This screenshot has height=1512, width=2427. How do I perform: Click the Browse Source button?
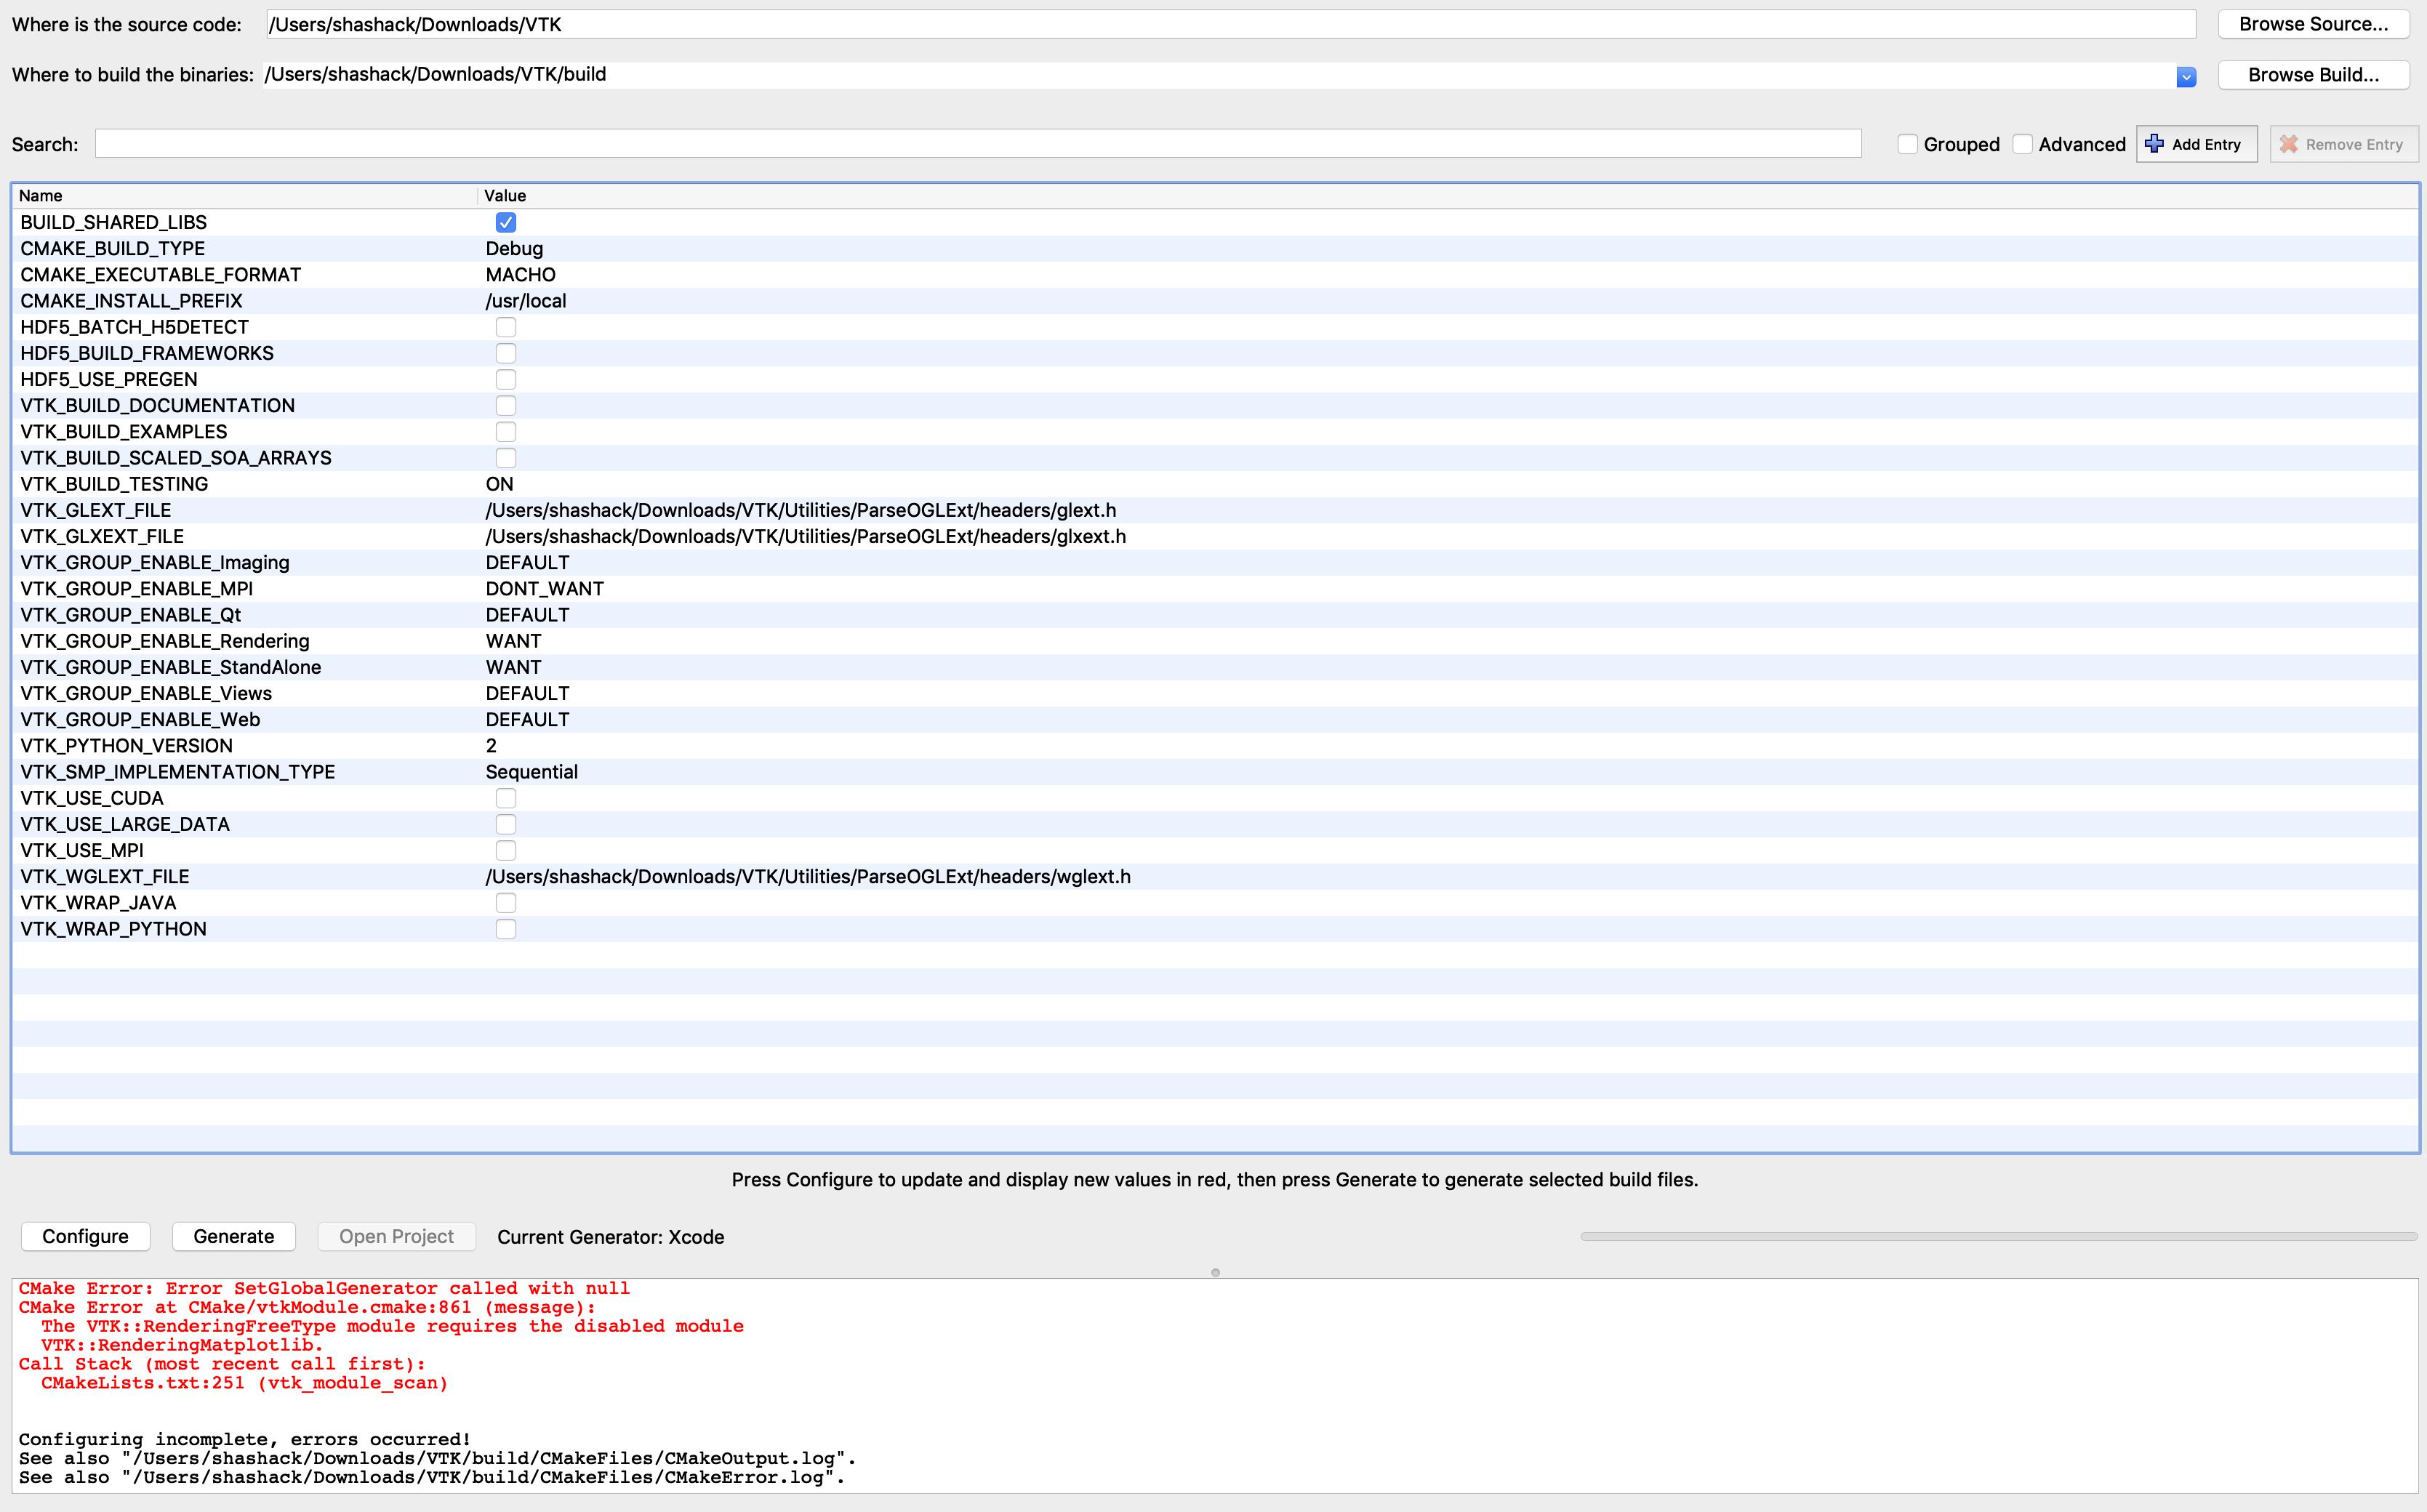tap(2313, 24)
